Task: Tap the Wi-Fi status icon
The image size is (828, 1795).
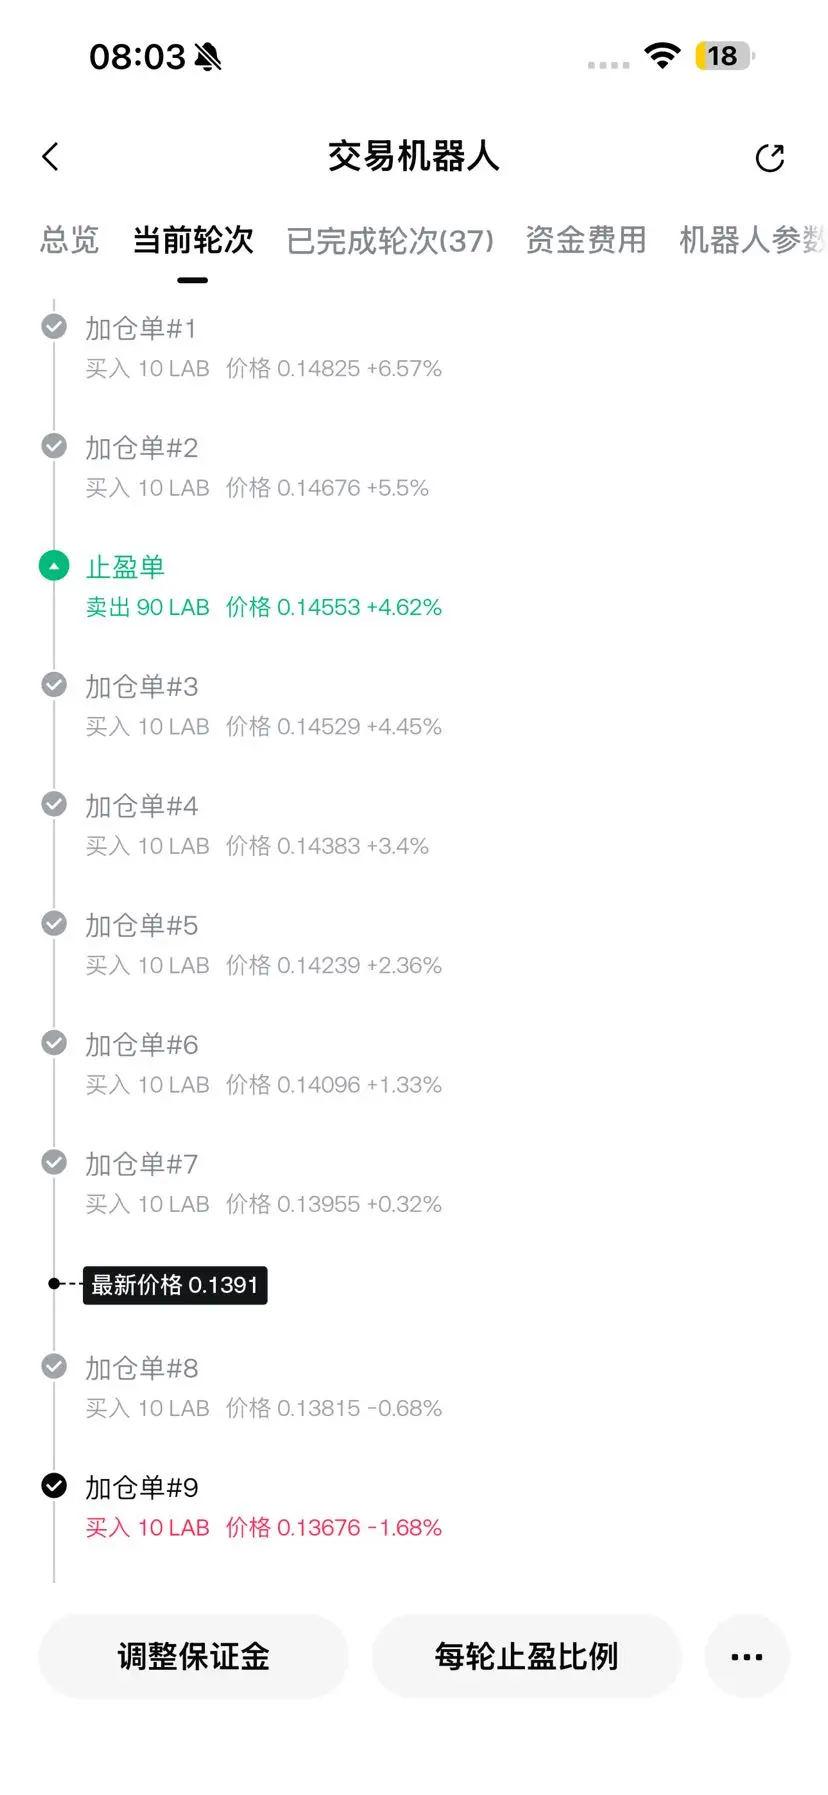Action: point(662,56)
